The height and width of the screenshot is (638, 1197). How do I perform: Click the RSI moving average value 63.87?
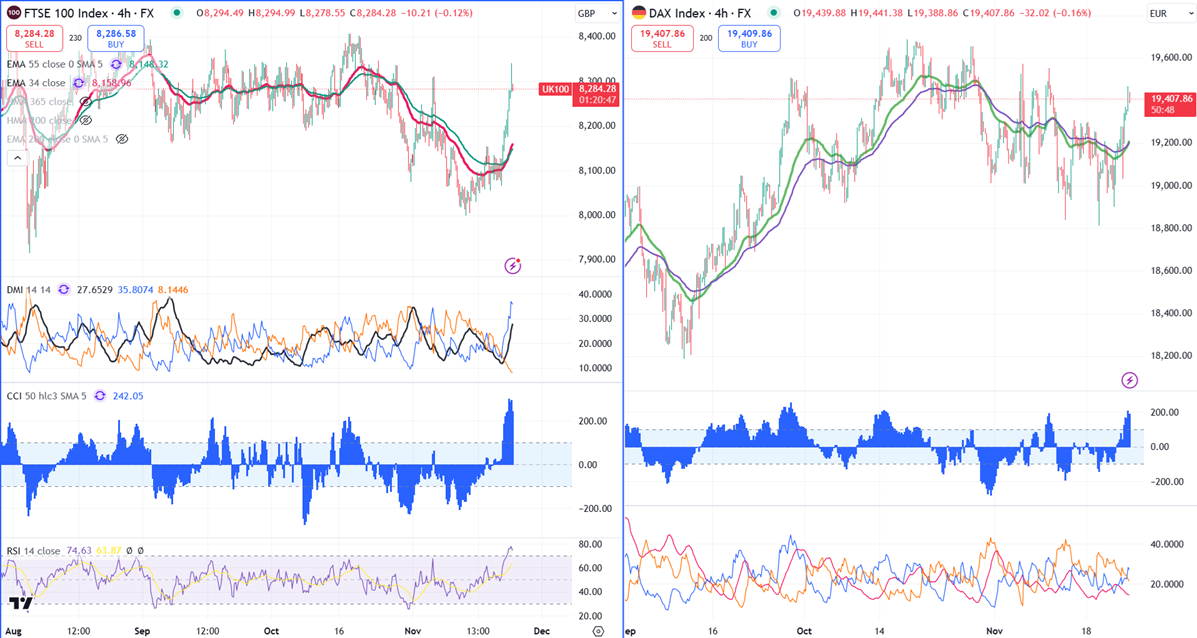coord(109,551)
